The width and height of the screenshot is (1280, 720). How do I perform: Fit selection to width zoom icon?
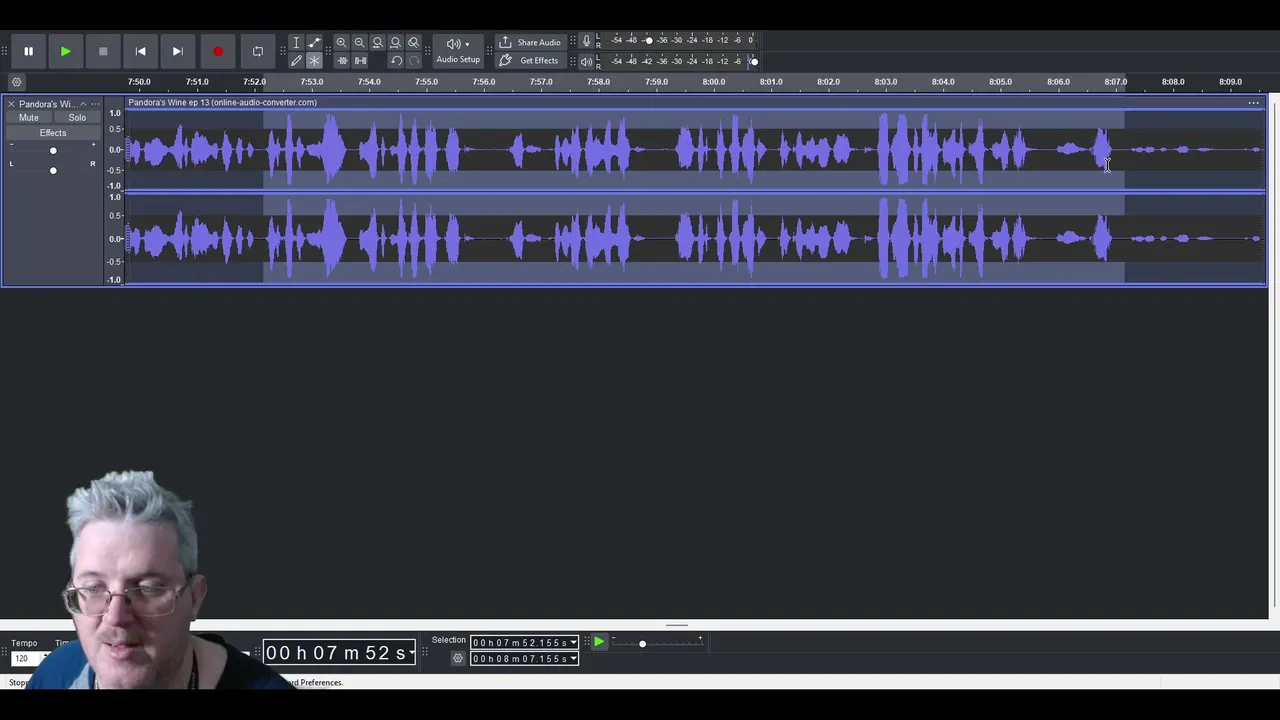pyautogui.click(x=377, y=43)
